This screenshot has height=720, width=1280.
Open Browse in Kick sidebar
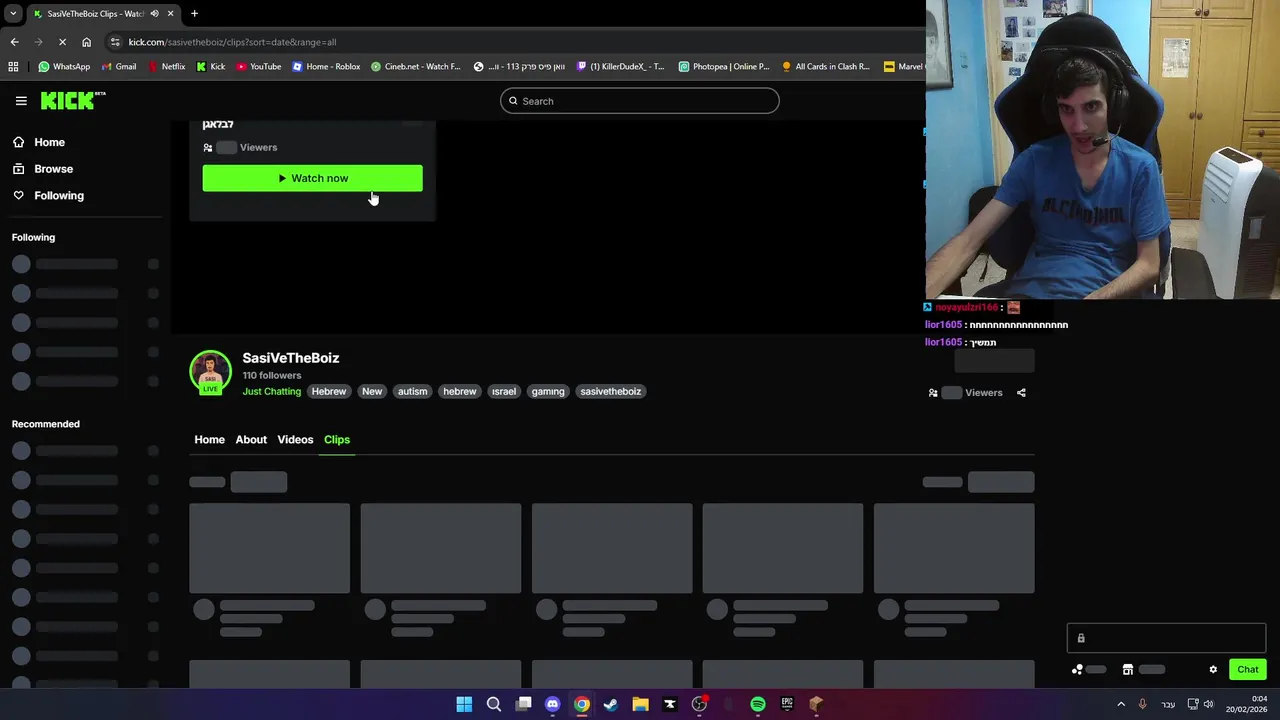coord(53,169)
